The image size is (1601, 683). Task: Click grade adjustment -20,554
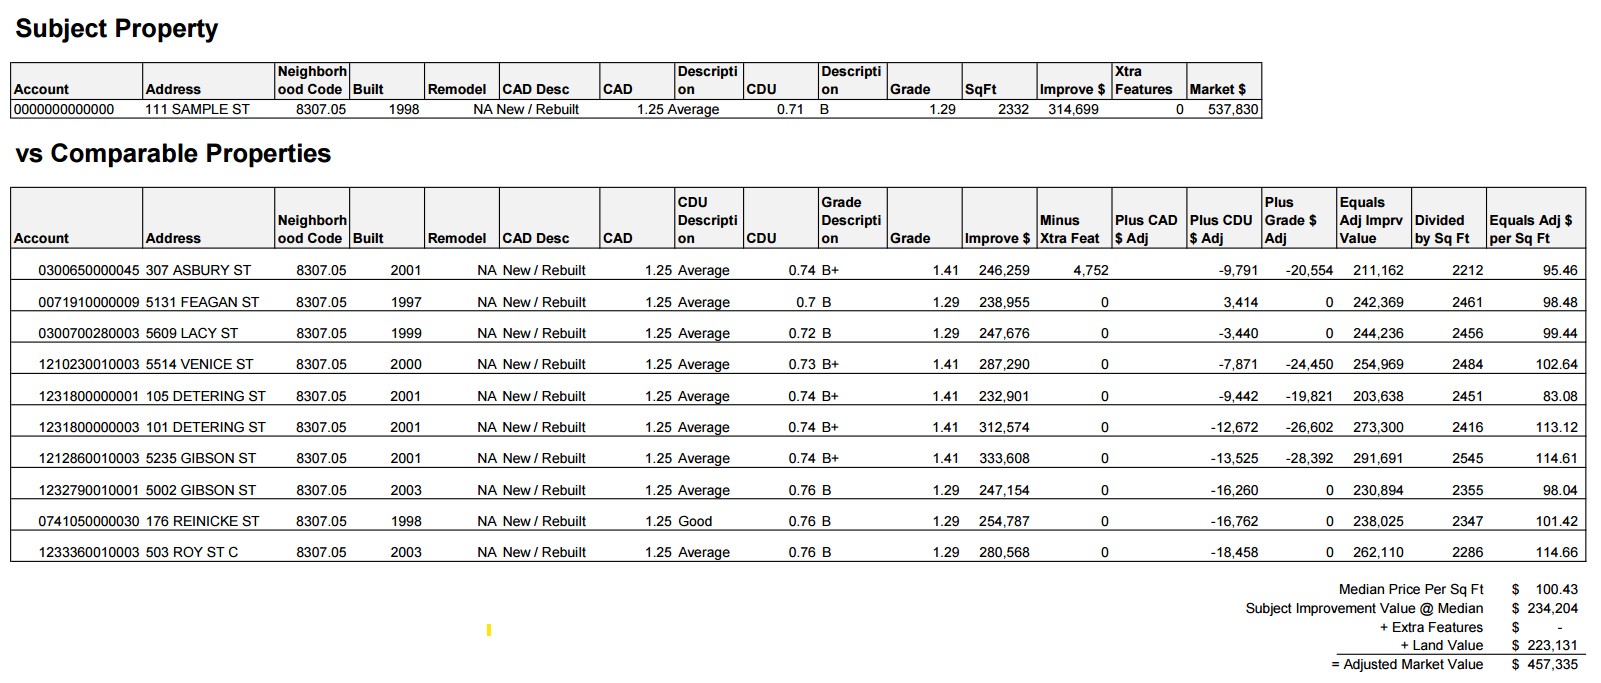tap(1309, 270)
